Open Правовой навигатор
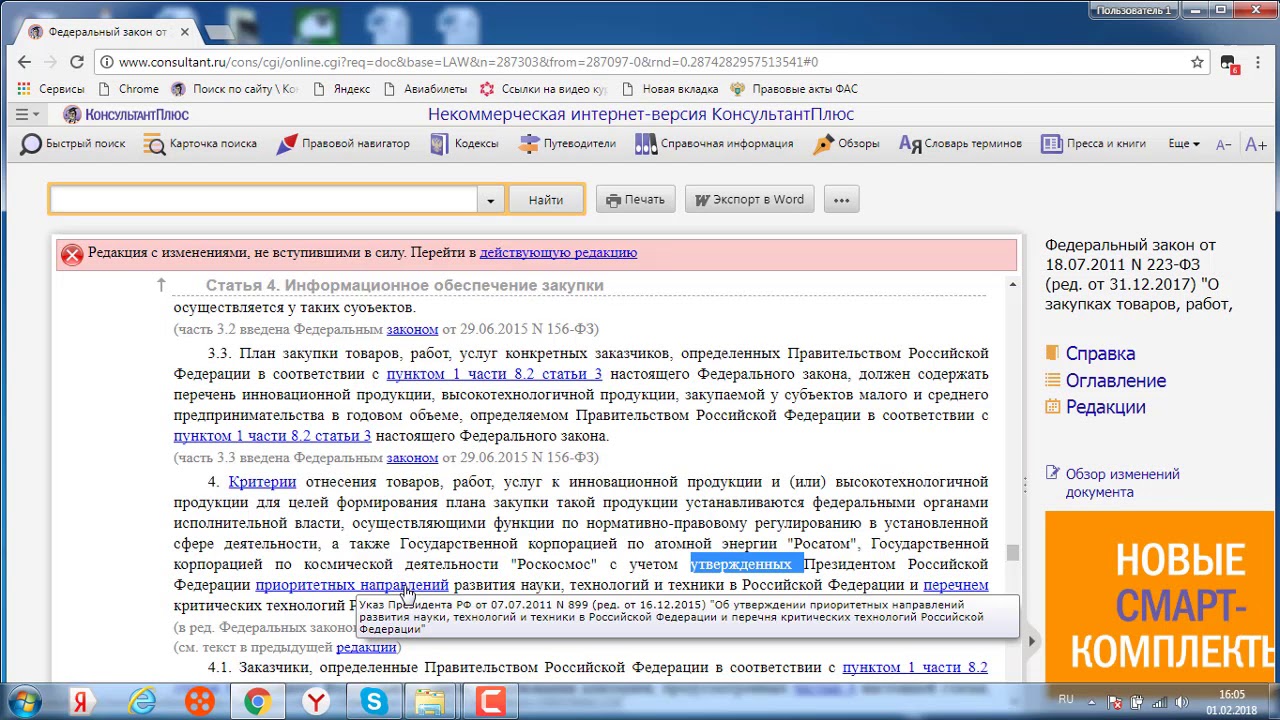 point(343,144)
